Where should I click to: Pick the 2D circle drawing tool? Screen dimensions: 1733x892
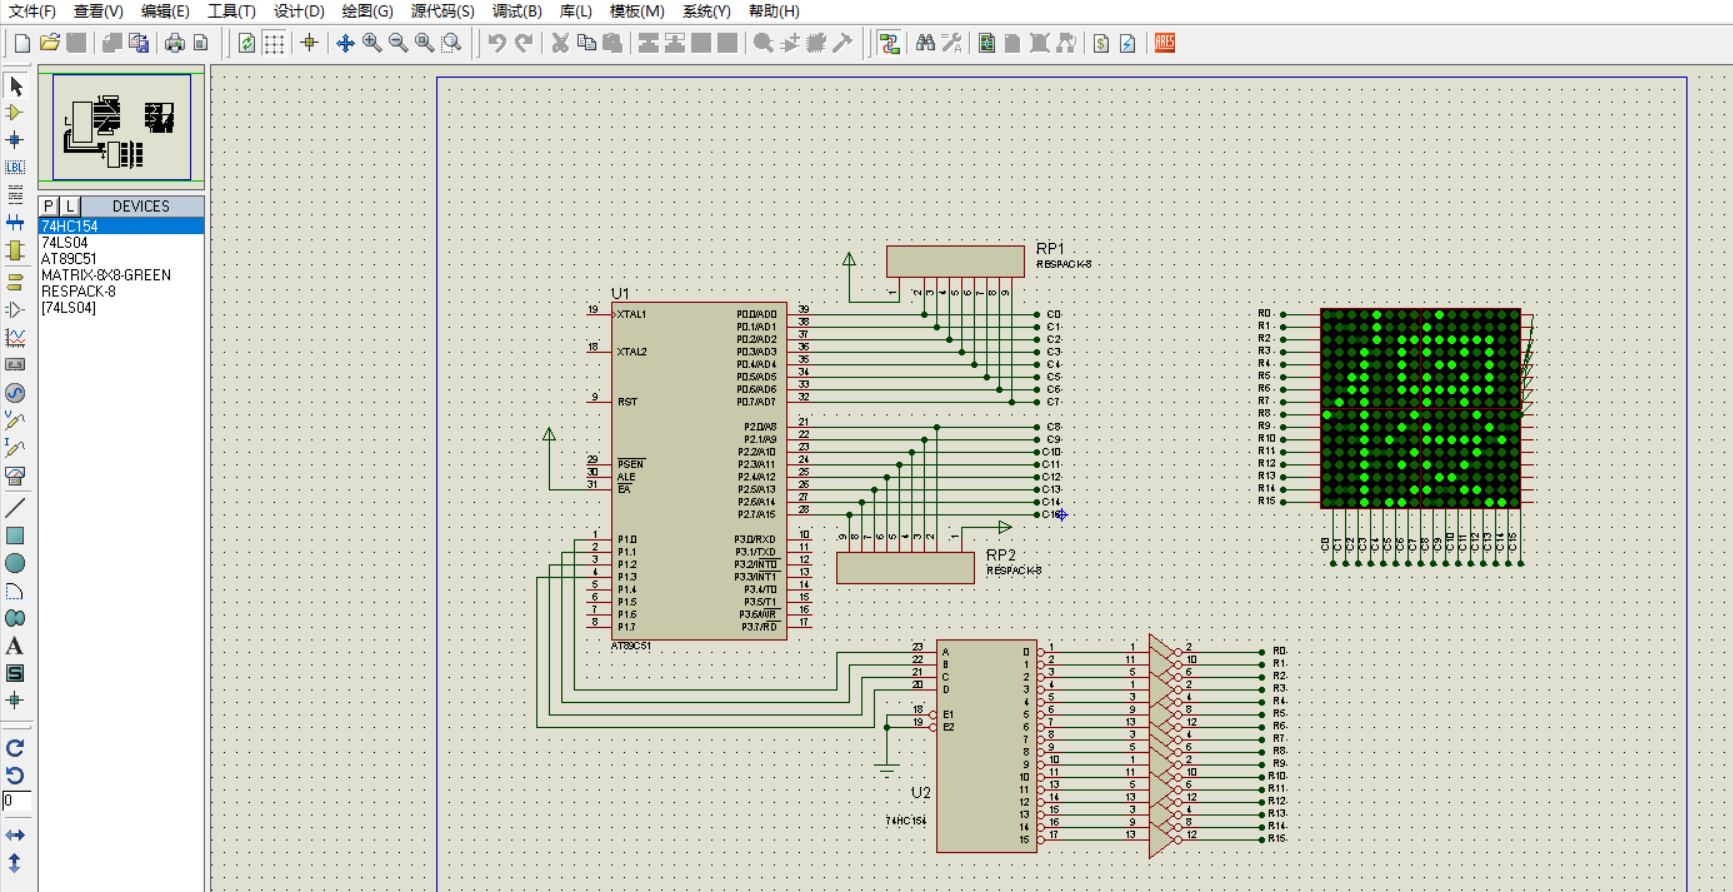click(15, 563)
